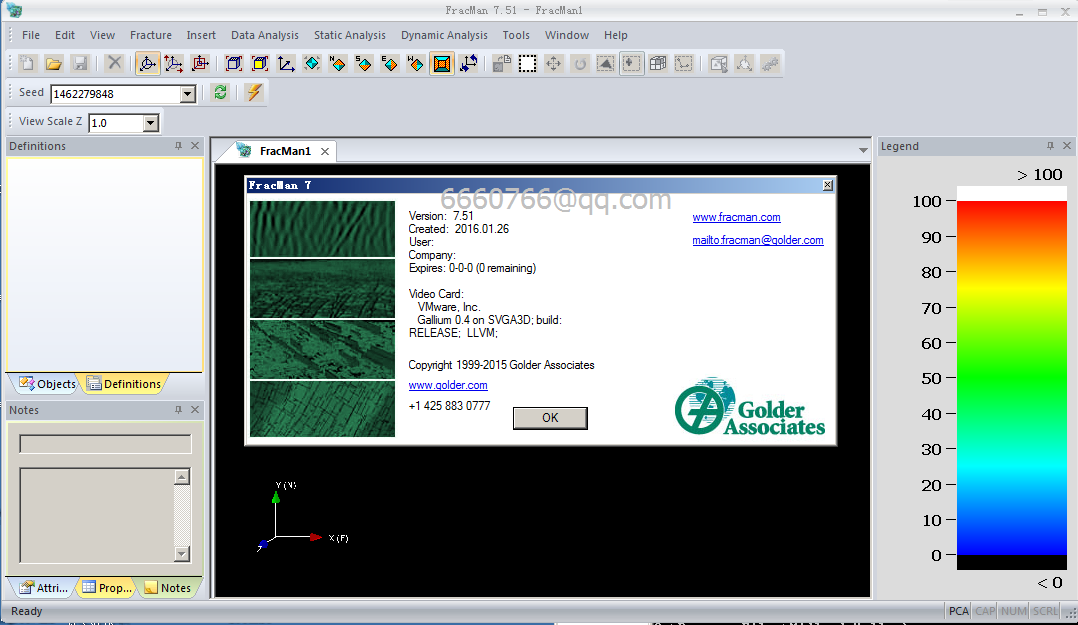Open the Window menu

click(x=566, y=35)
